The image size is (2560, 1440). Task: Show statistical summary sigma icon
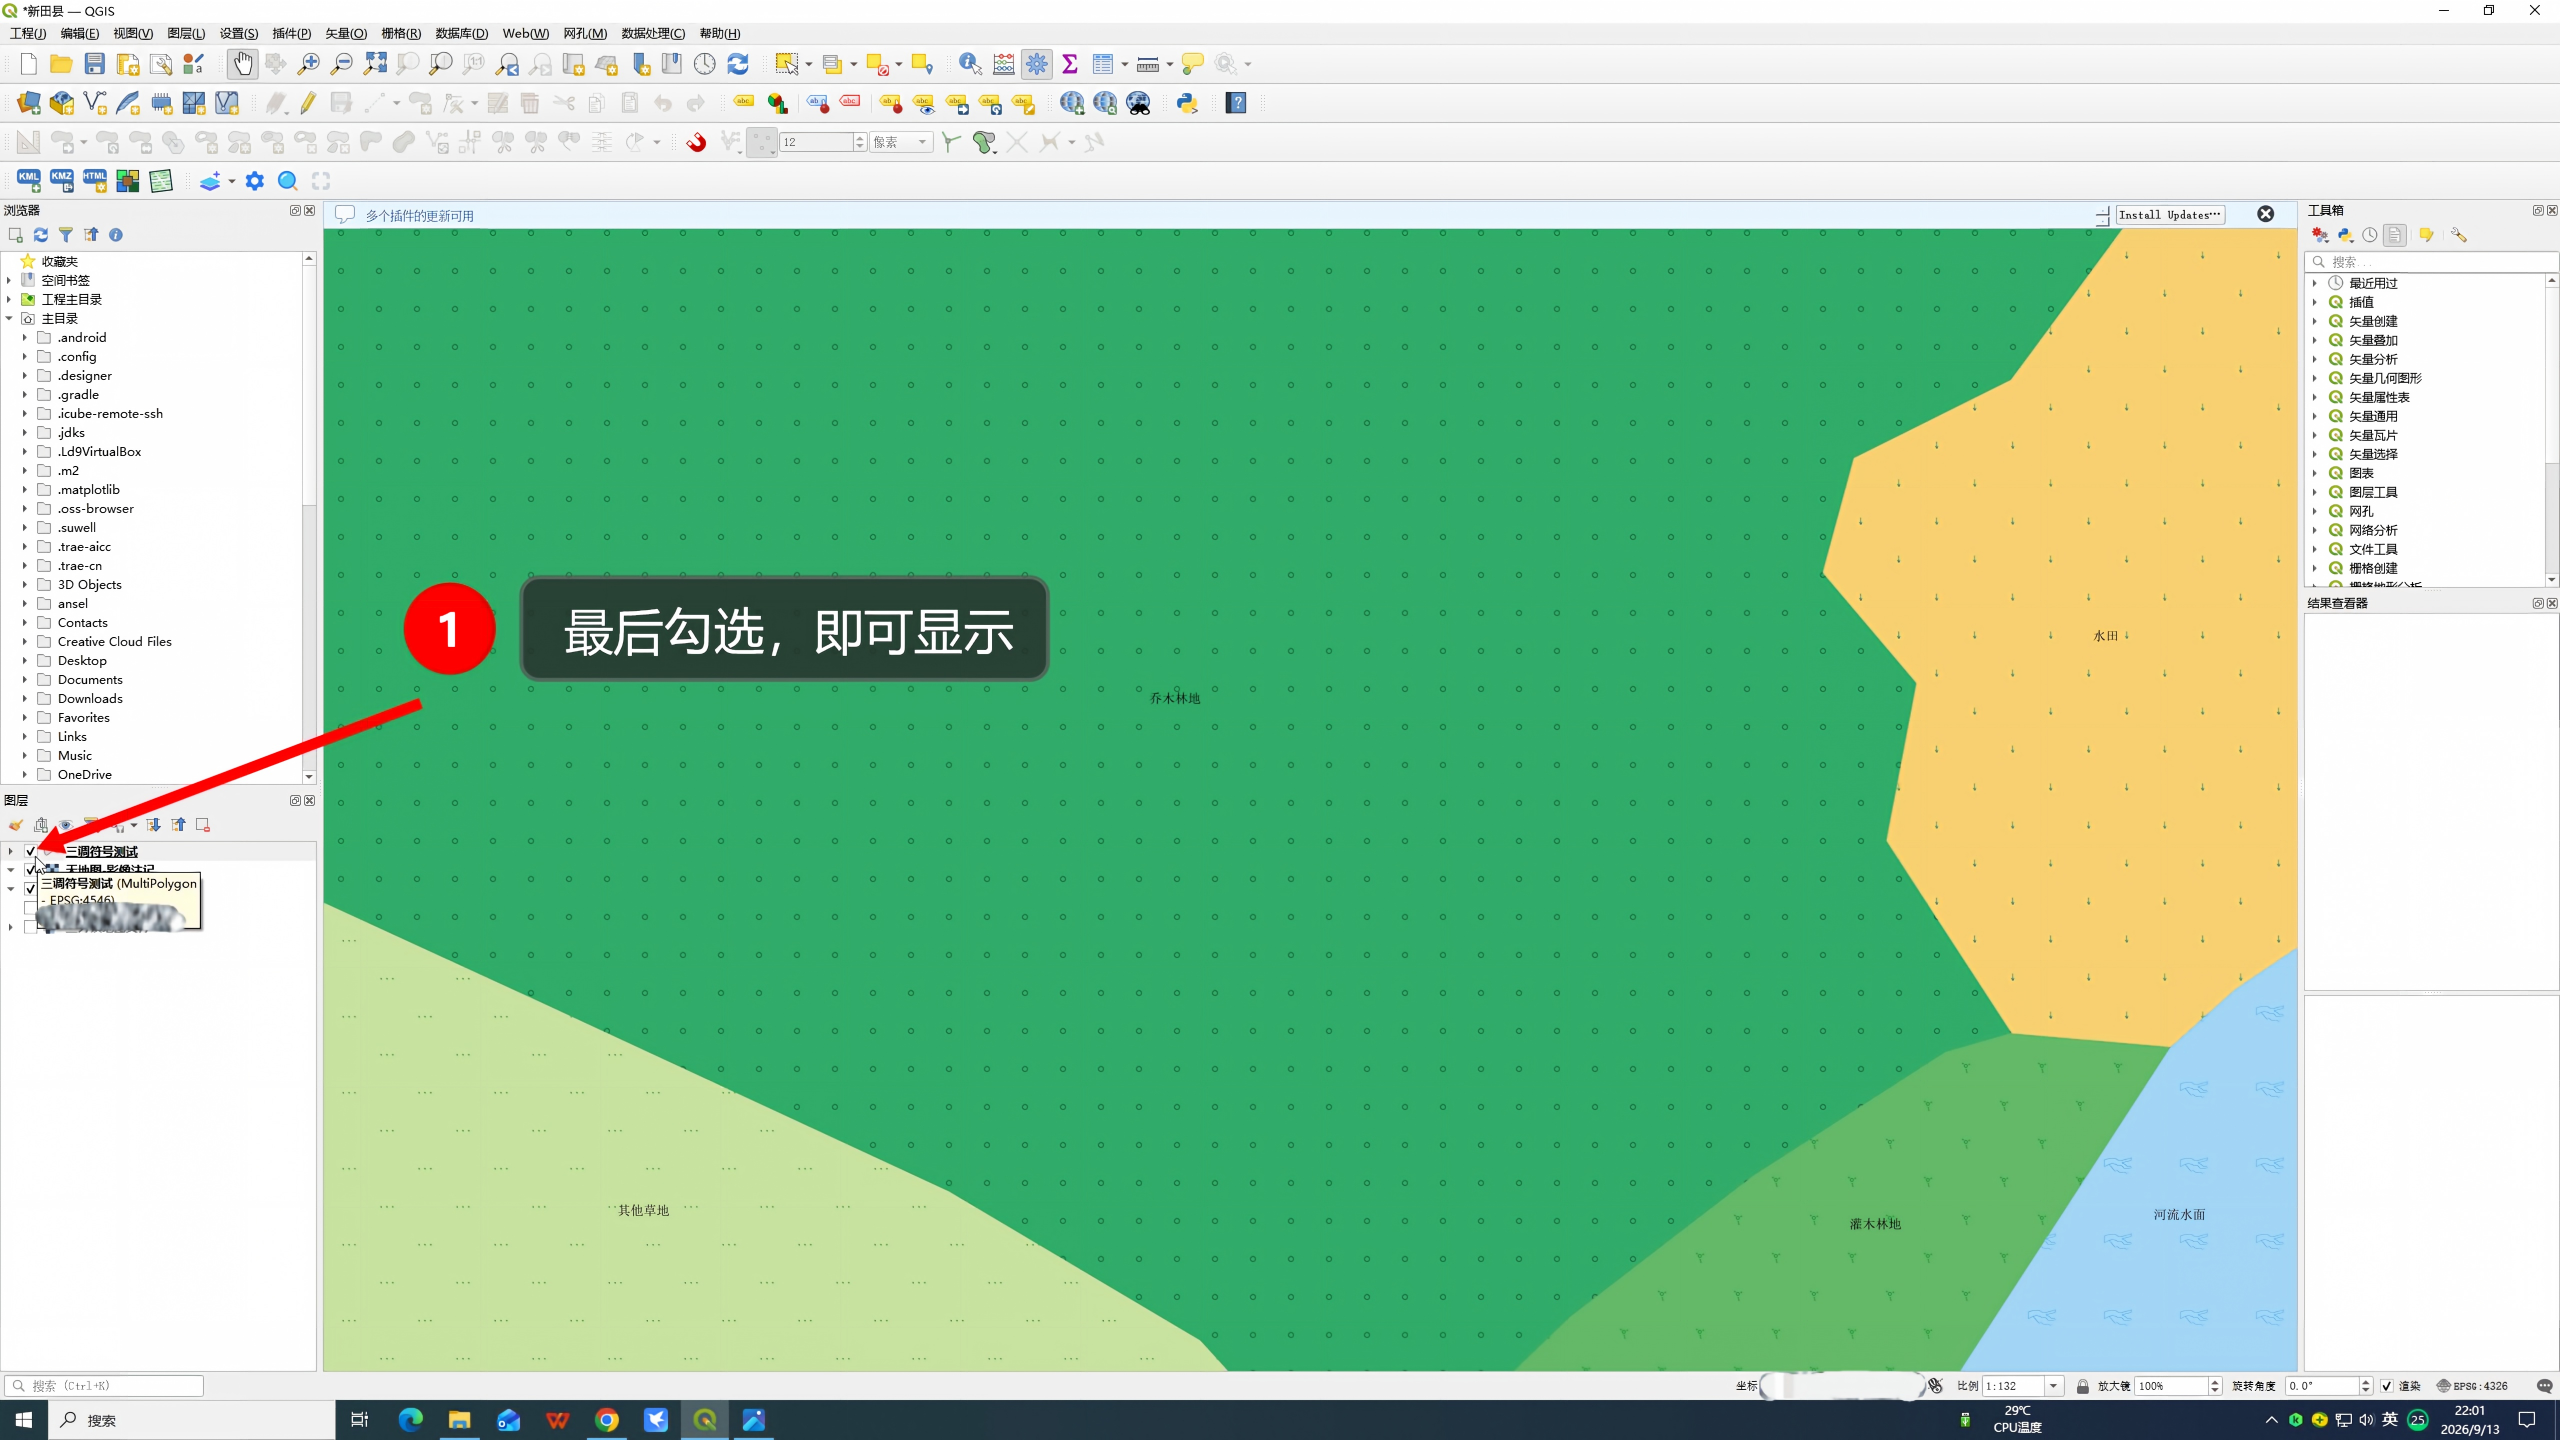[1070, 64]
